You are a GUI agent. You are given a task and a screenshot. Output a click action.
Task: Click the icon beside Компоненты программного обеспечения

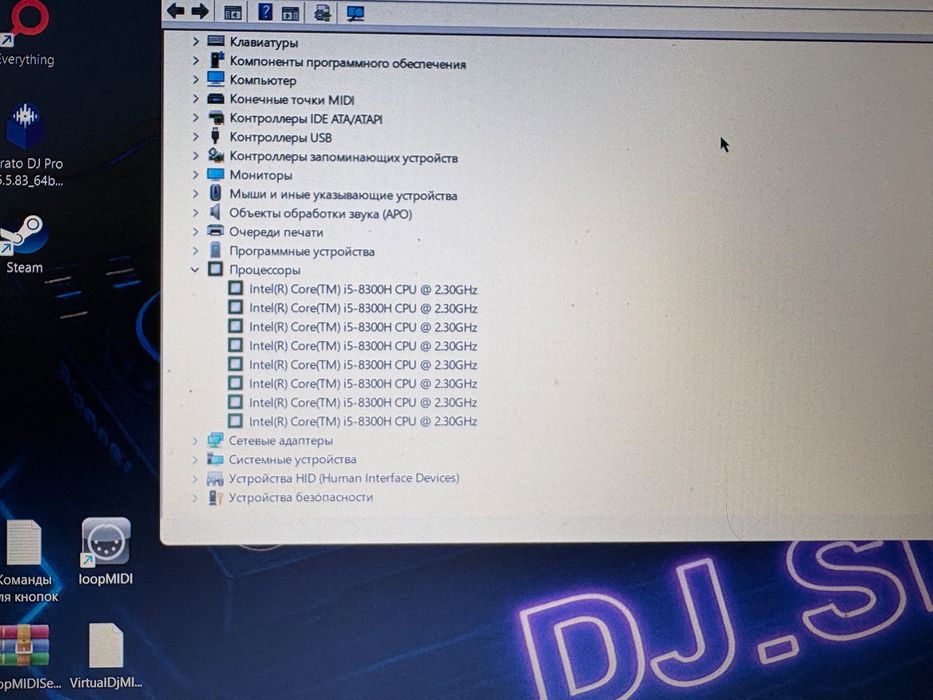click(x=215, y=60)
